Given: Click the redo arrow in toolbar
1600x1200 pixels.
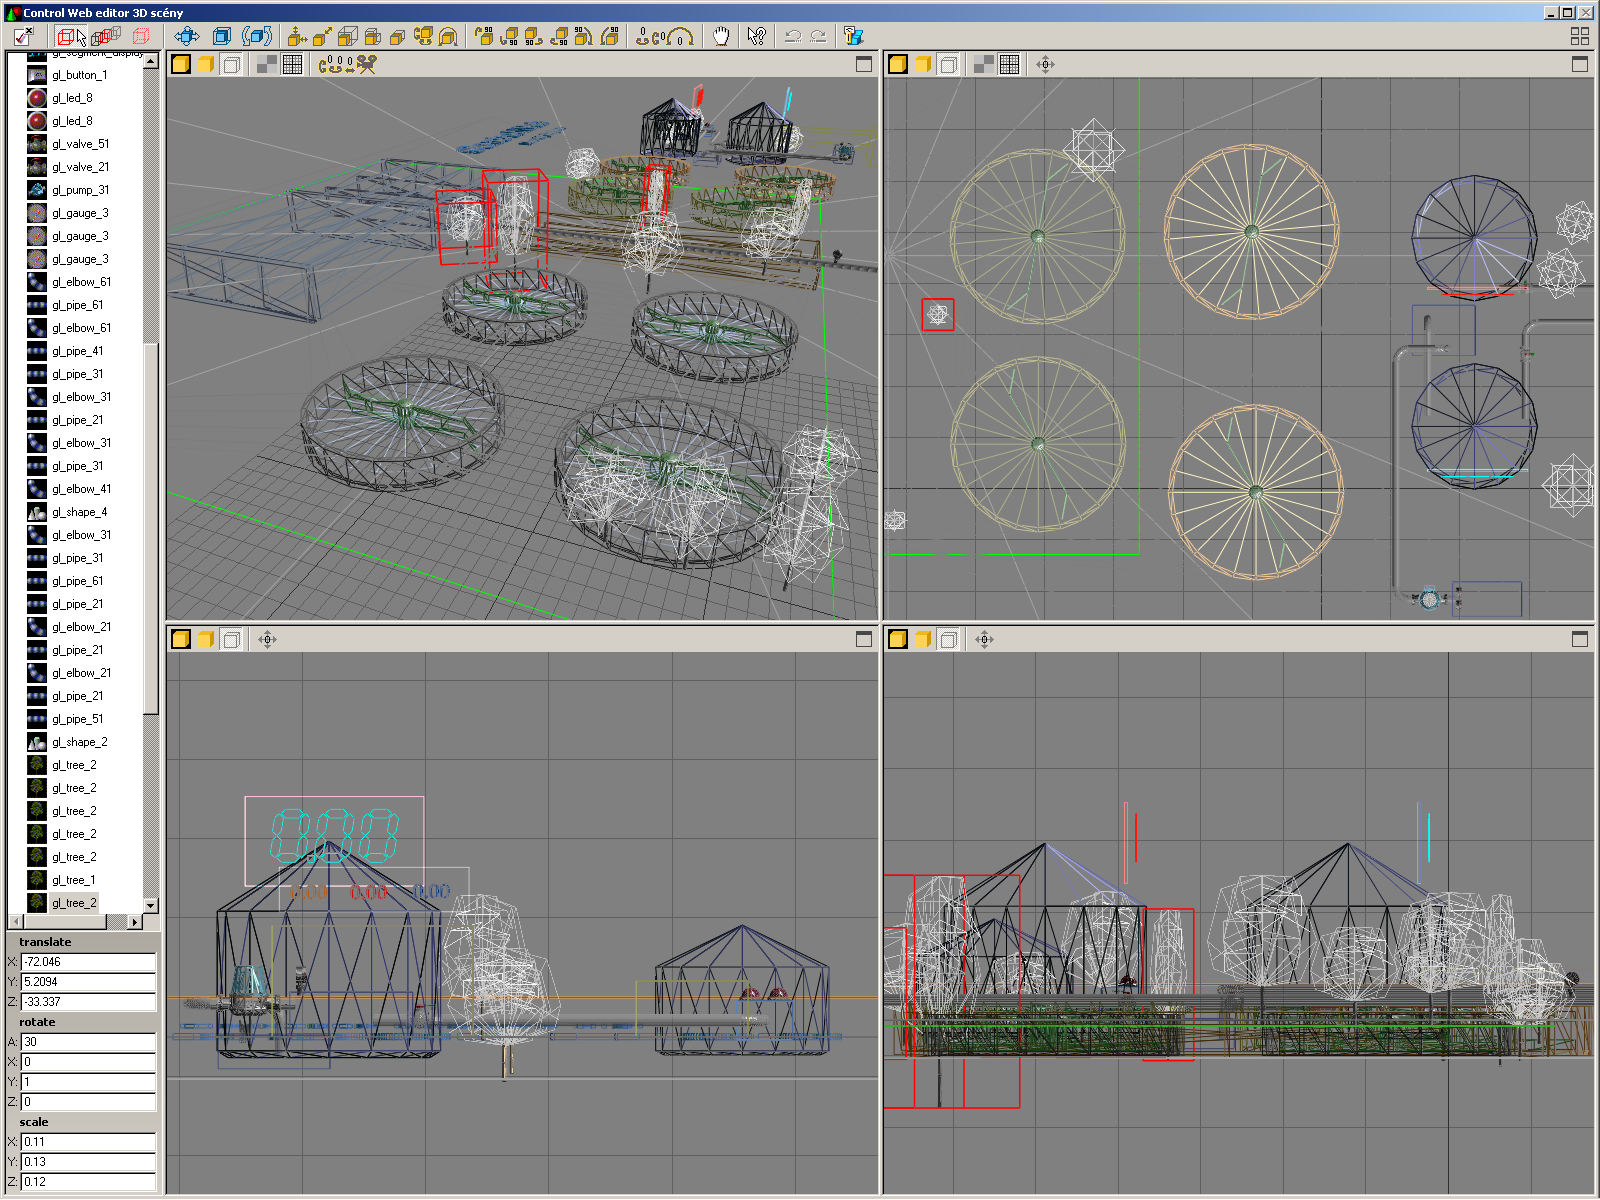Looking at the screenshot, I should pyautogui.click(x=818, y=37).
